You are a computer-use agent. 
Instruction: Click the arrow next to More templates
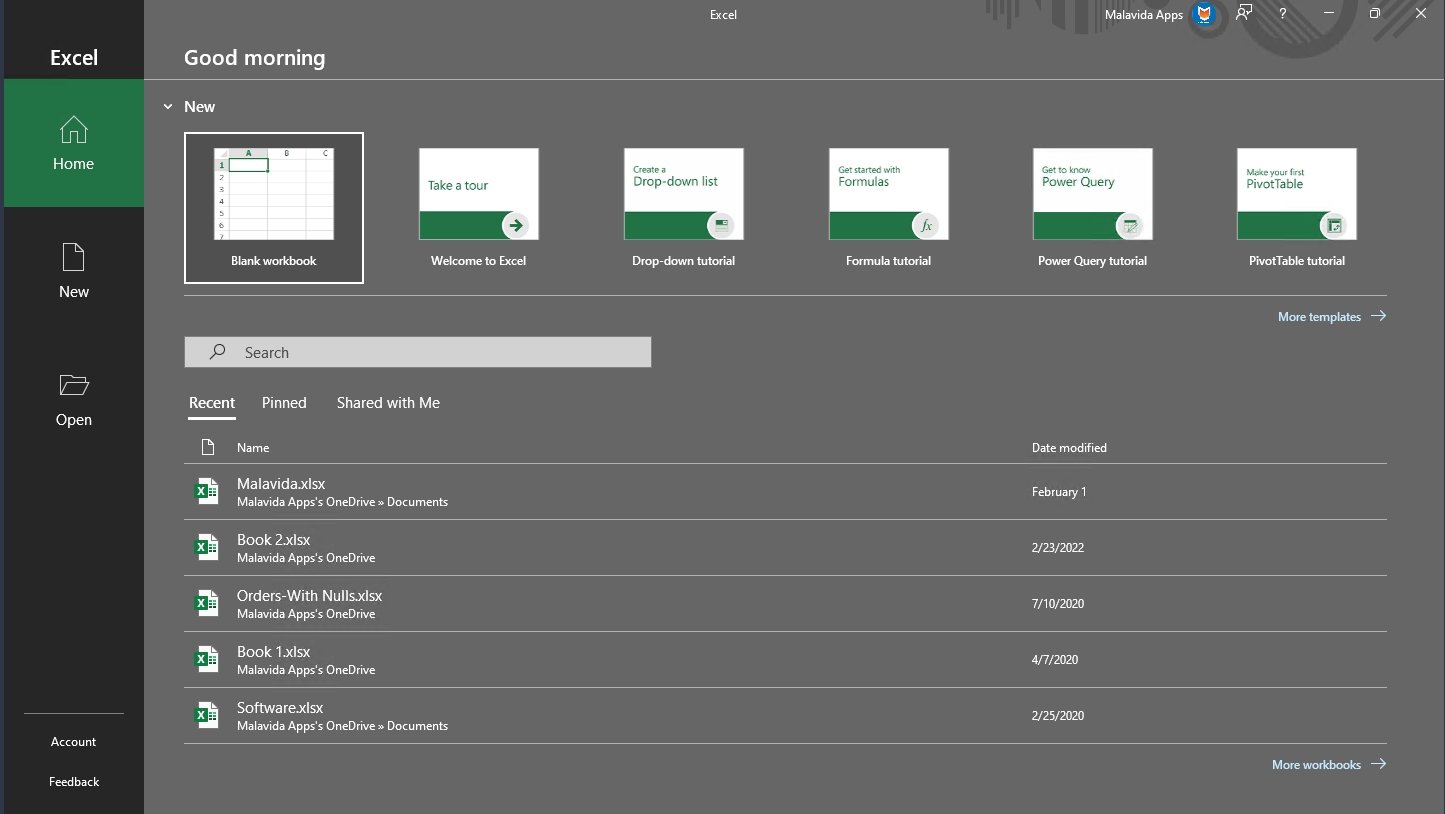coord(1378,316)
